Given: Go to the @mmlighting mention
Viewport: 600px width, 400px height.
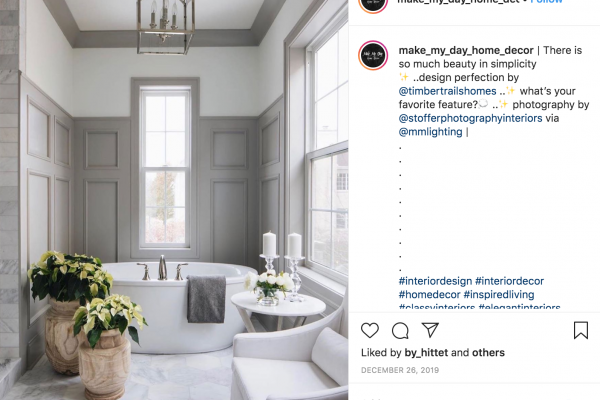Looking at the screenshot, I should [x=430, y=132].
